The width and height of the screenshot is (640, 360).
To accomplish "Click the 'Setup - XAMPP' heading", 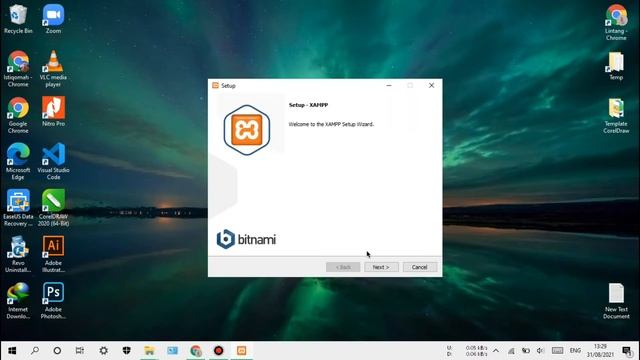I will pos(309,105).
